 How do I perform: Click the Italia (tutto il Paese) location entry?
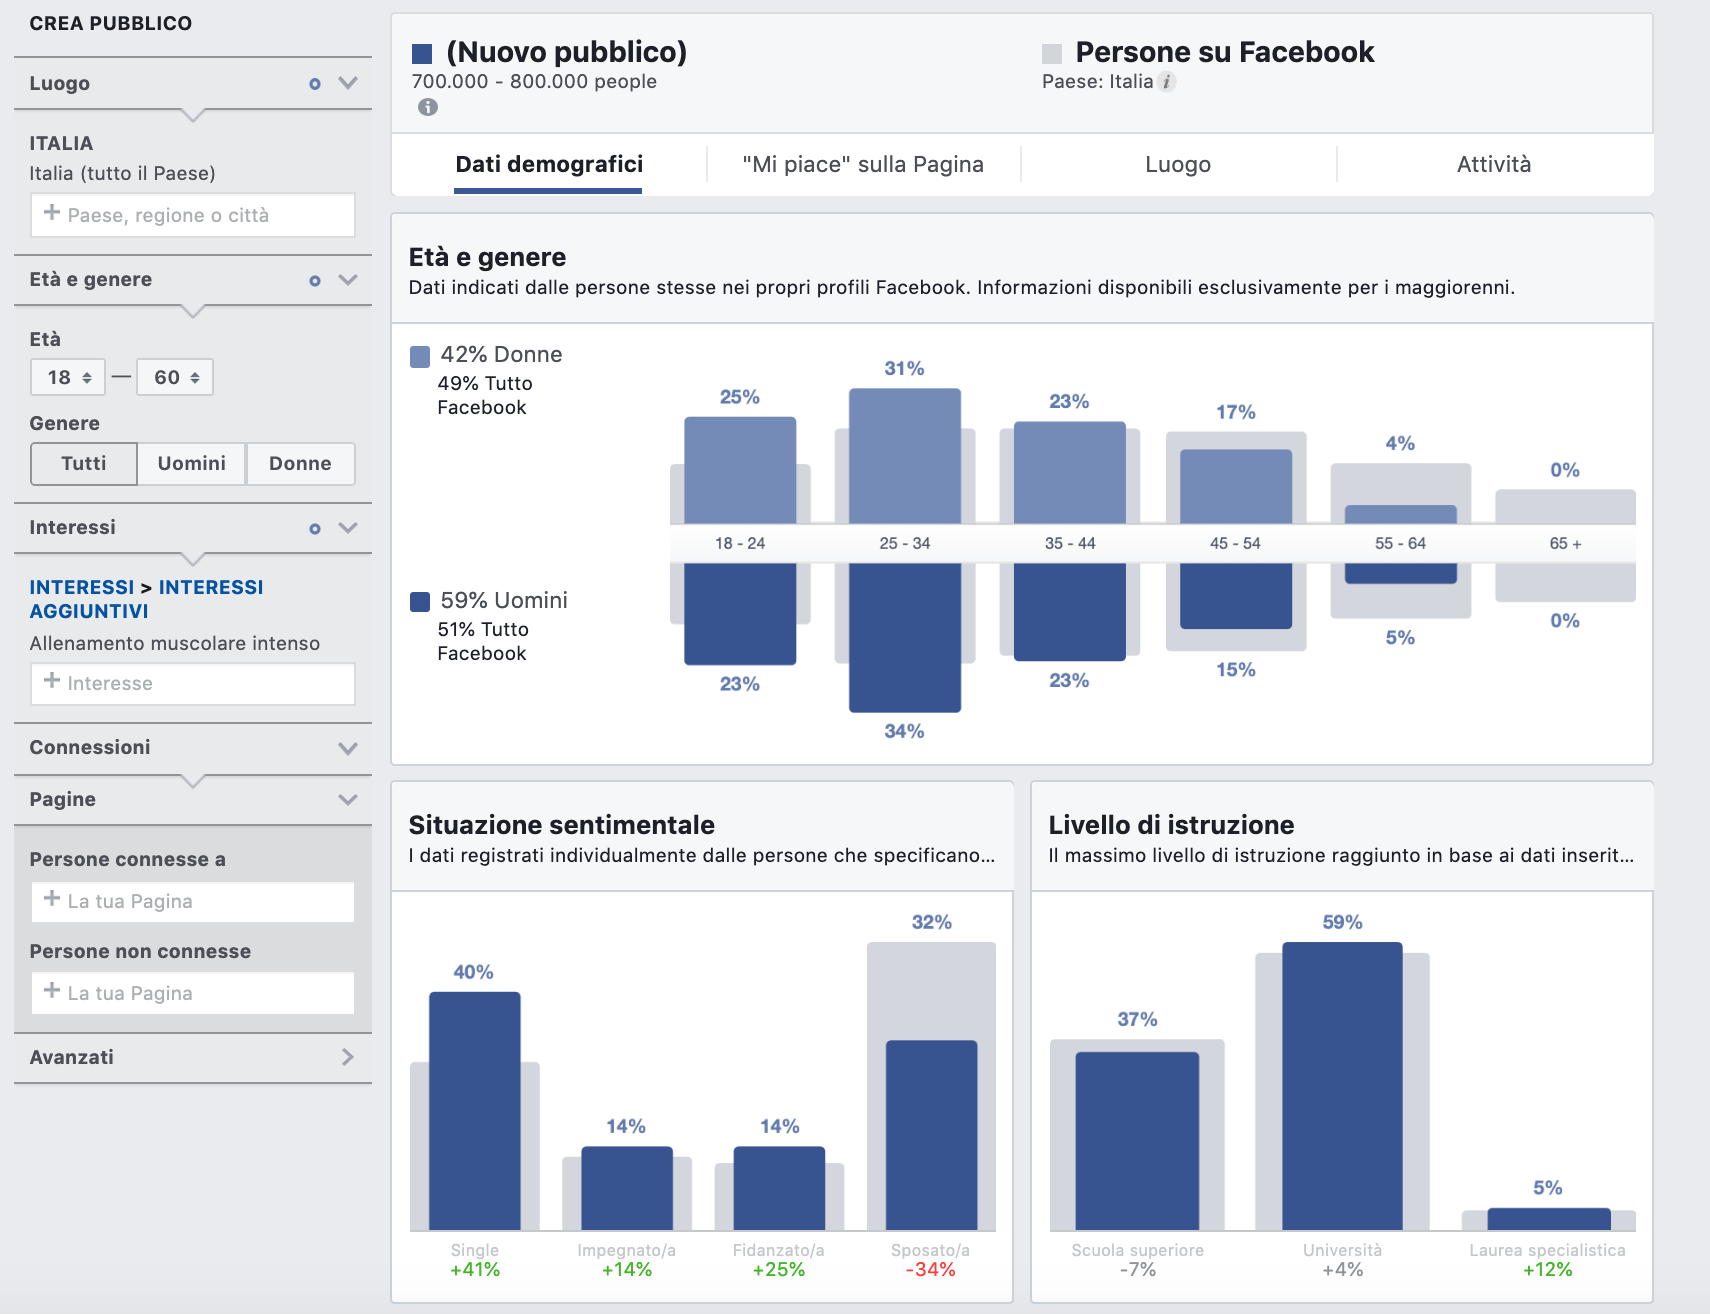(x=122, y=173)
